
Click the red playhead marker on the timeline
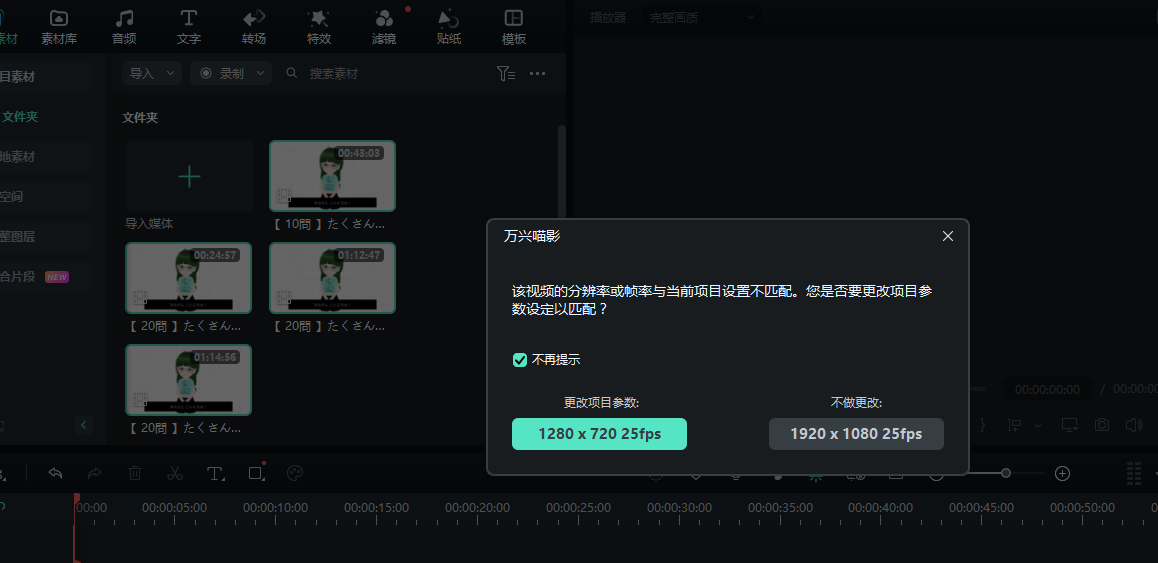(76, 499)
